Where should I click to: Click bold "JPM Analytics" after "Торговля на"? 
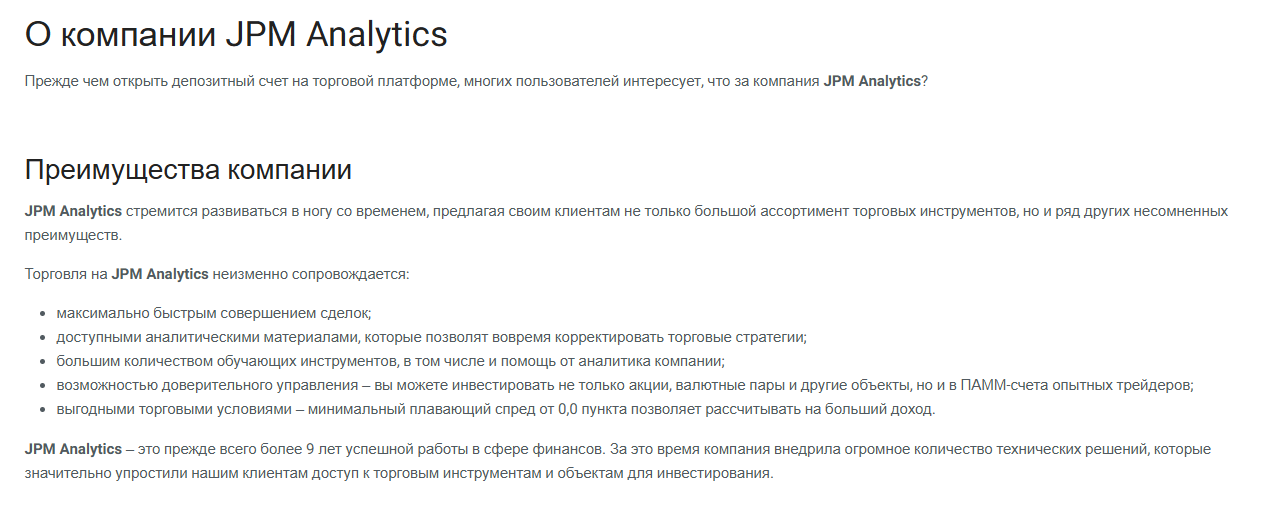point(160,274)
